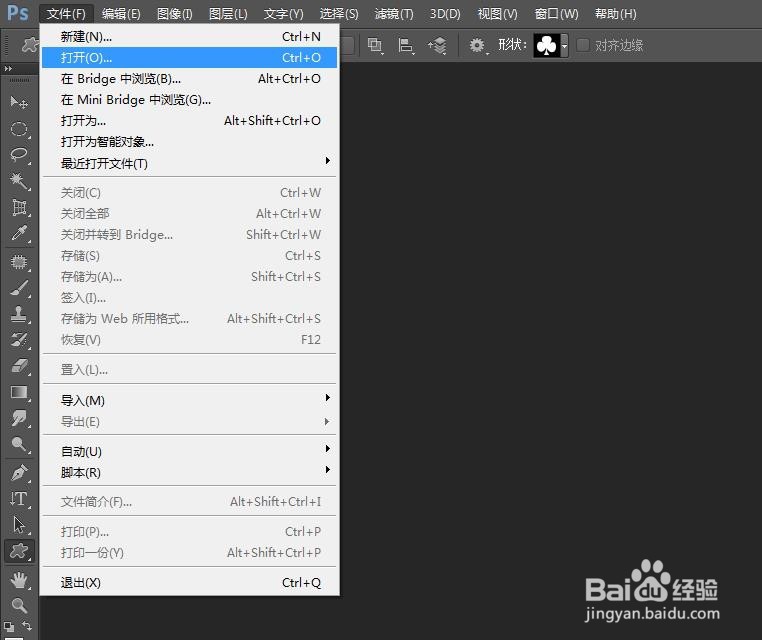Open the 窗口(W) menu

[556, 14]
